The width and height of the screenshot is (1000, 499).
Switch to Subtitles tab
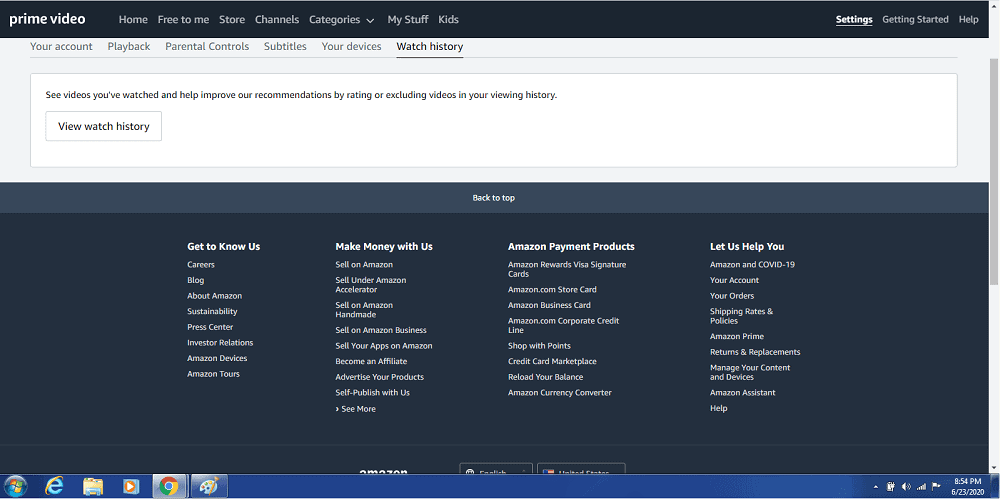click(x=285, y=47)
